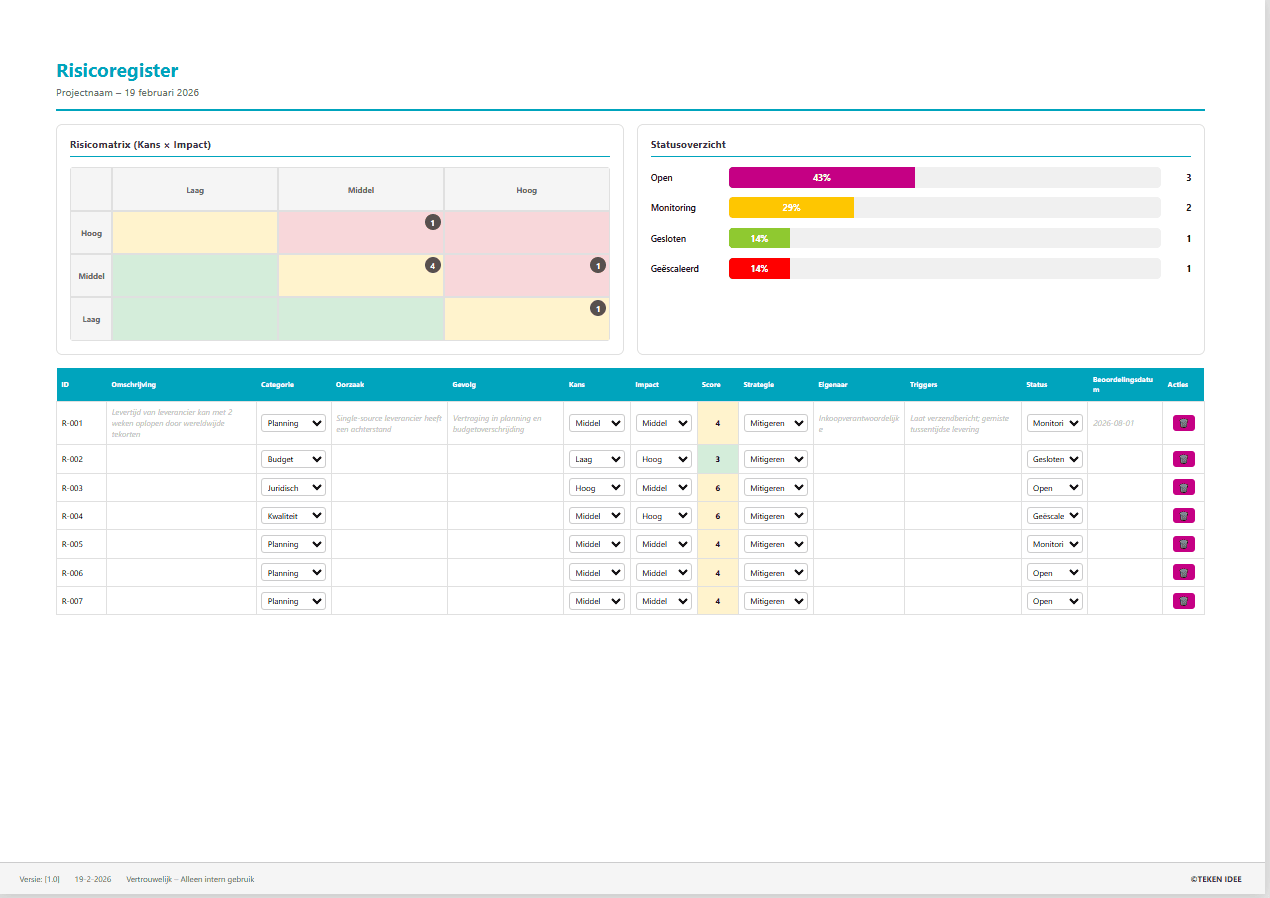The height and width of the screenshot is (898, 1270).
Task: Open the Gesloten status dropdown for R-002
Action: pyautogui.click(x=1054, y=458)
